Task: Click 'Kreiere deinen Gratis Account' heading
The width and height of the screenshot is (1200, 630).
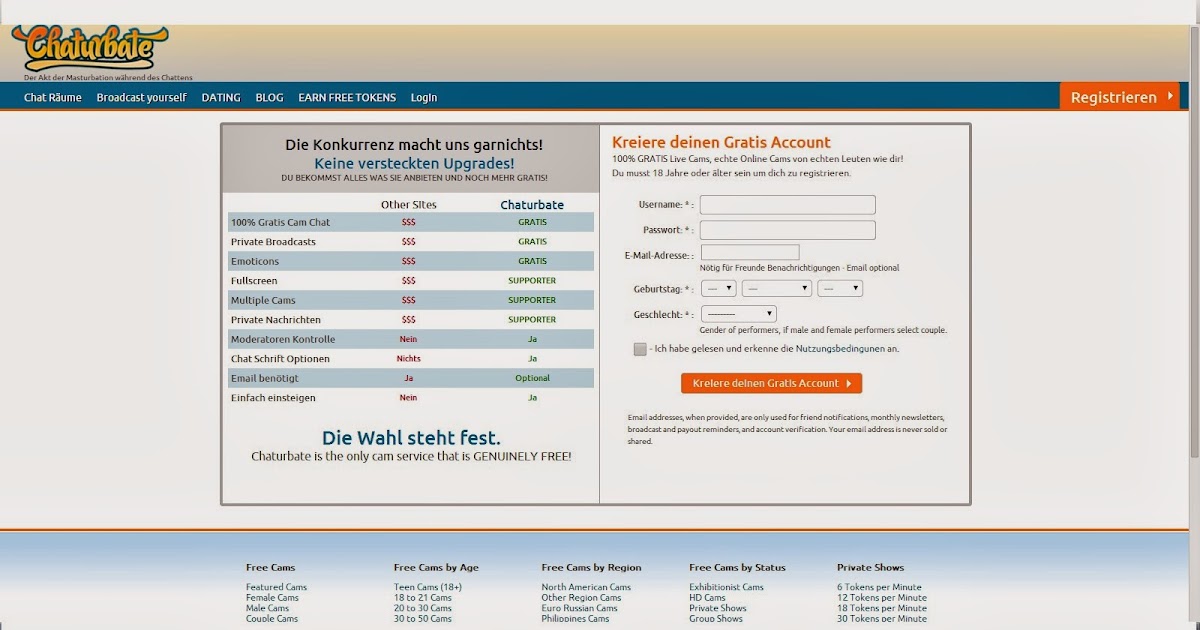Action: click(721, 142)
